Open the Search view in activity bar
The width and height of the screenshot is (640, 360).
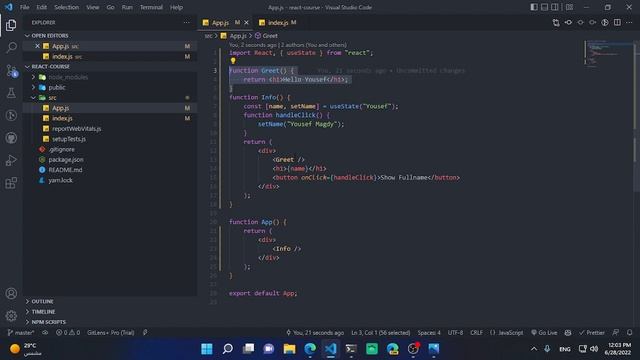(11, 47)
